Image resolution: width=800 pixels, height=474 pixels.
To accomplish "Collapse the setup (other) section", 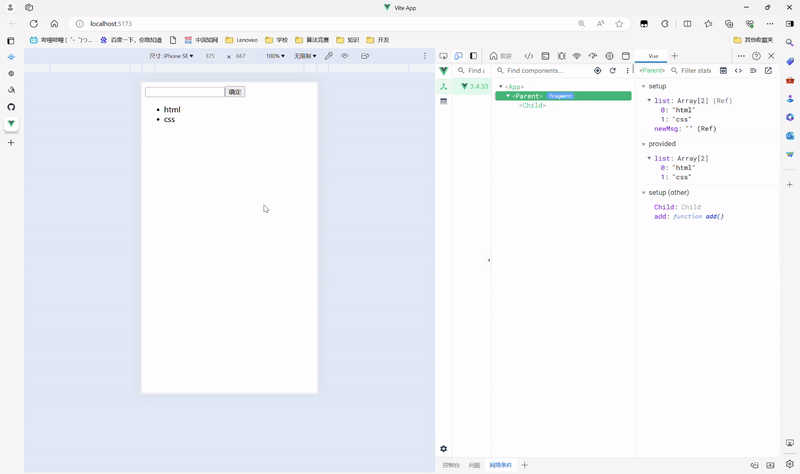I will (x=643, y=192).
